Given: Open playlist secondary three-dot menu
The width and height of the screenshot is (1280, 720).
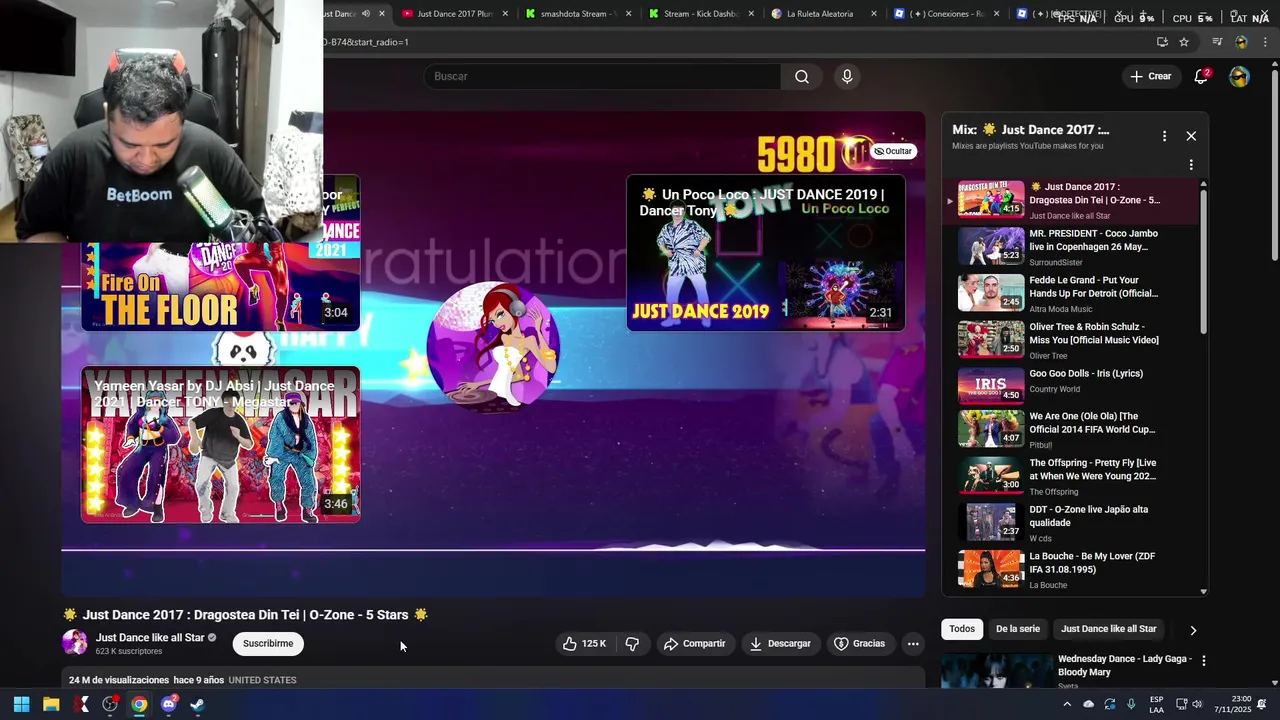Looking at the screenshot, I should [x=1191, y=165].
